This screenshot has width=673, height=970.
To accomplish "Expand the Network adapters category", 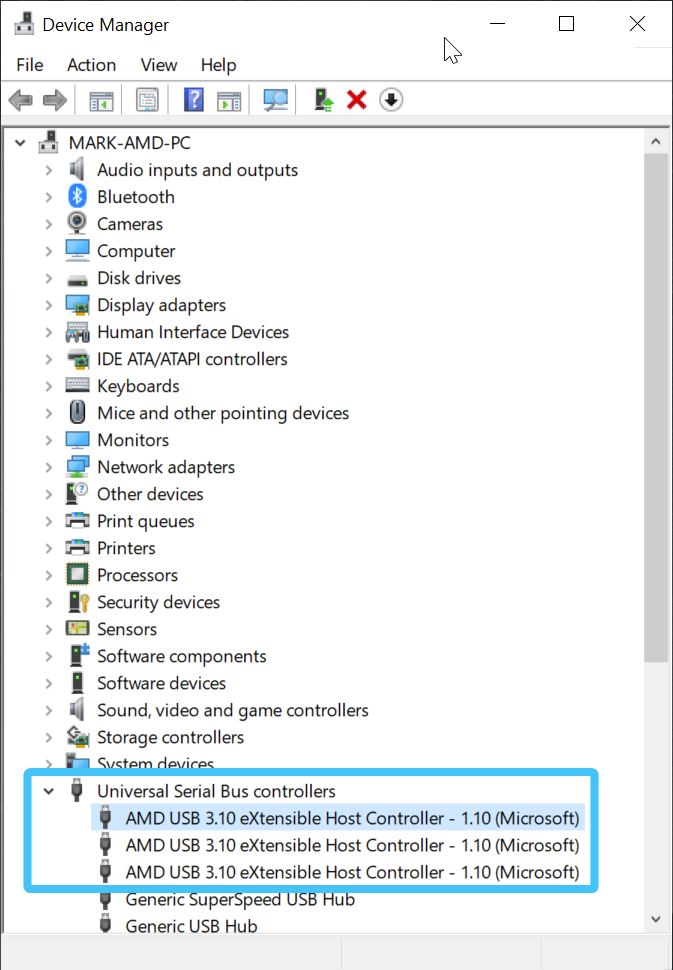I will click(48, 467).
